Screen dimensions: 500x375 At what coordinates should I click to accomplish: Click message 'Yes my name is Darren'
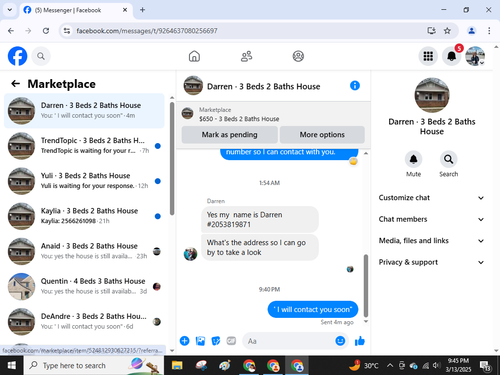coord(260,219)
